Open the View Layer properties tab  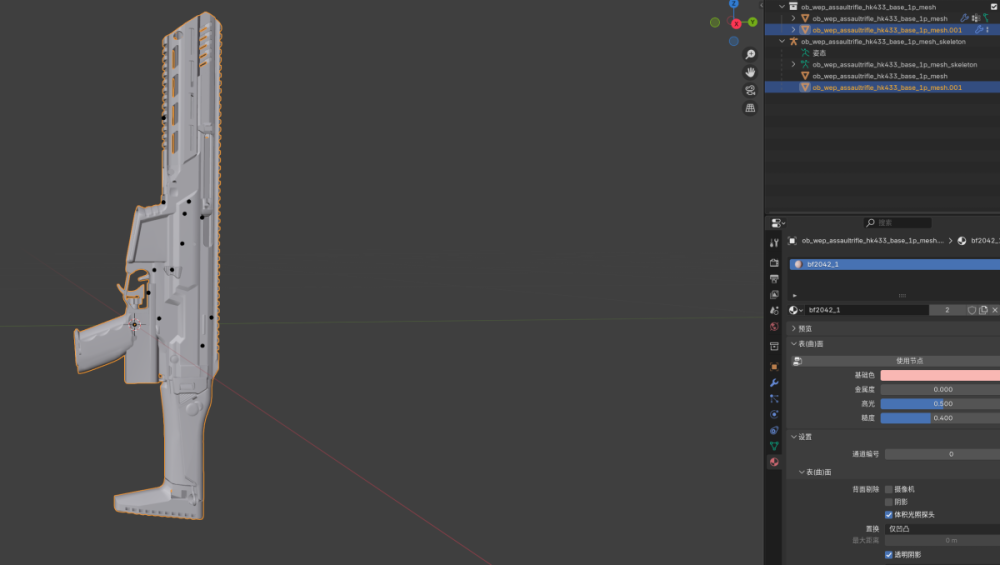(x=774, y=295)
